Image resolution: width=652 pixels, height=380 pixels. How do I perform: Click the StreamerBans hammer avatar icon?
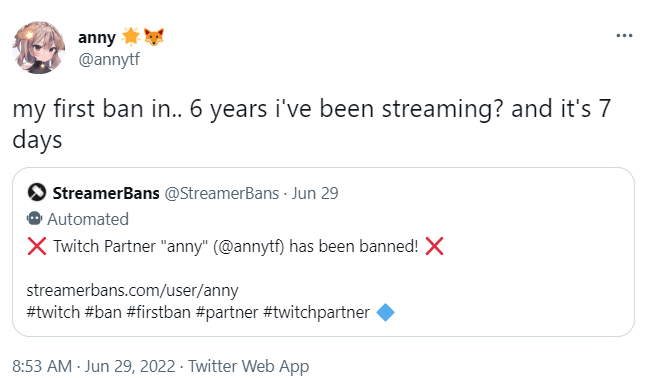(x=37, y=193)
